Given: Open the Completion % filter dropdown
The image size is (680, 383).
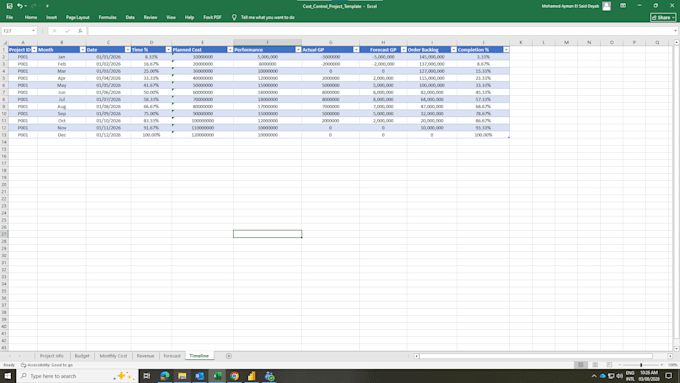Looking at the screenshot, I should click(506, 50).
